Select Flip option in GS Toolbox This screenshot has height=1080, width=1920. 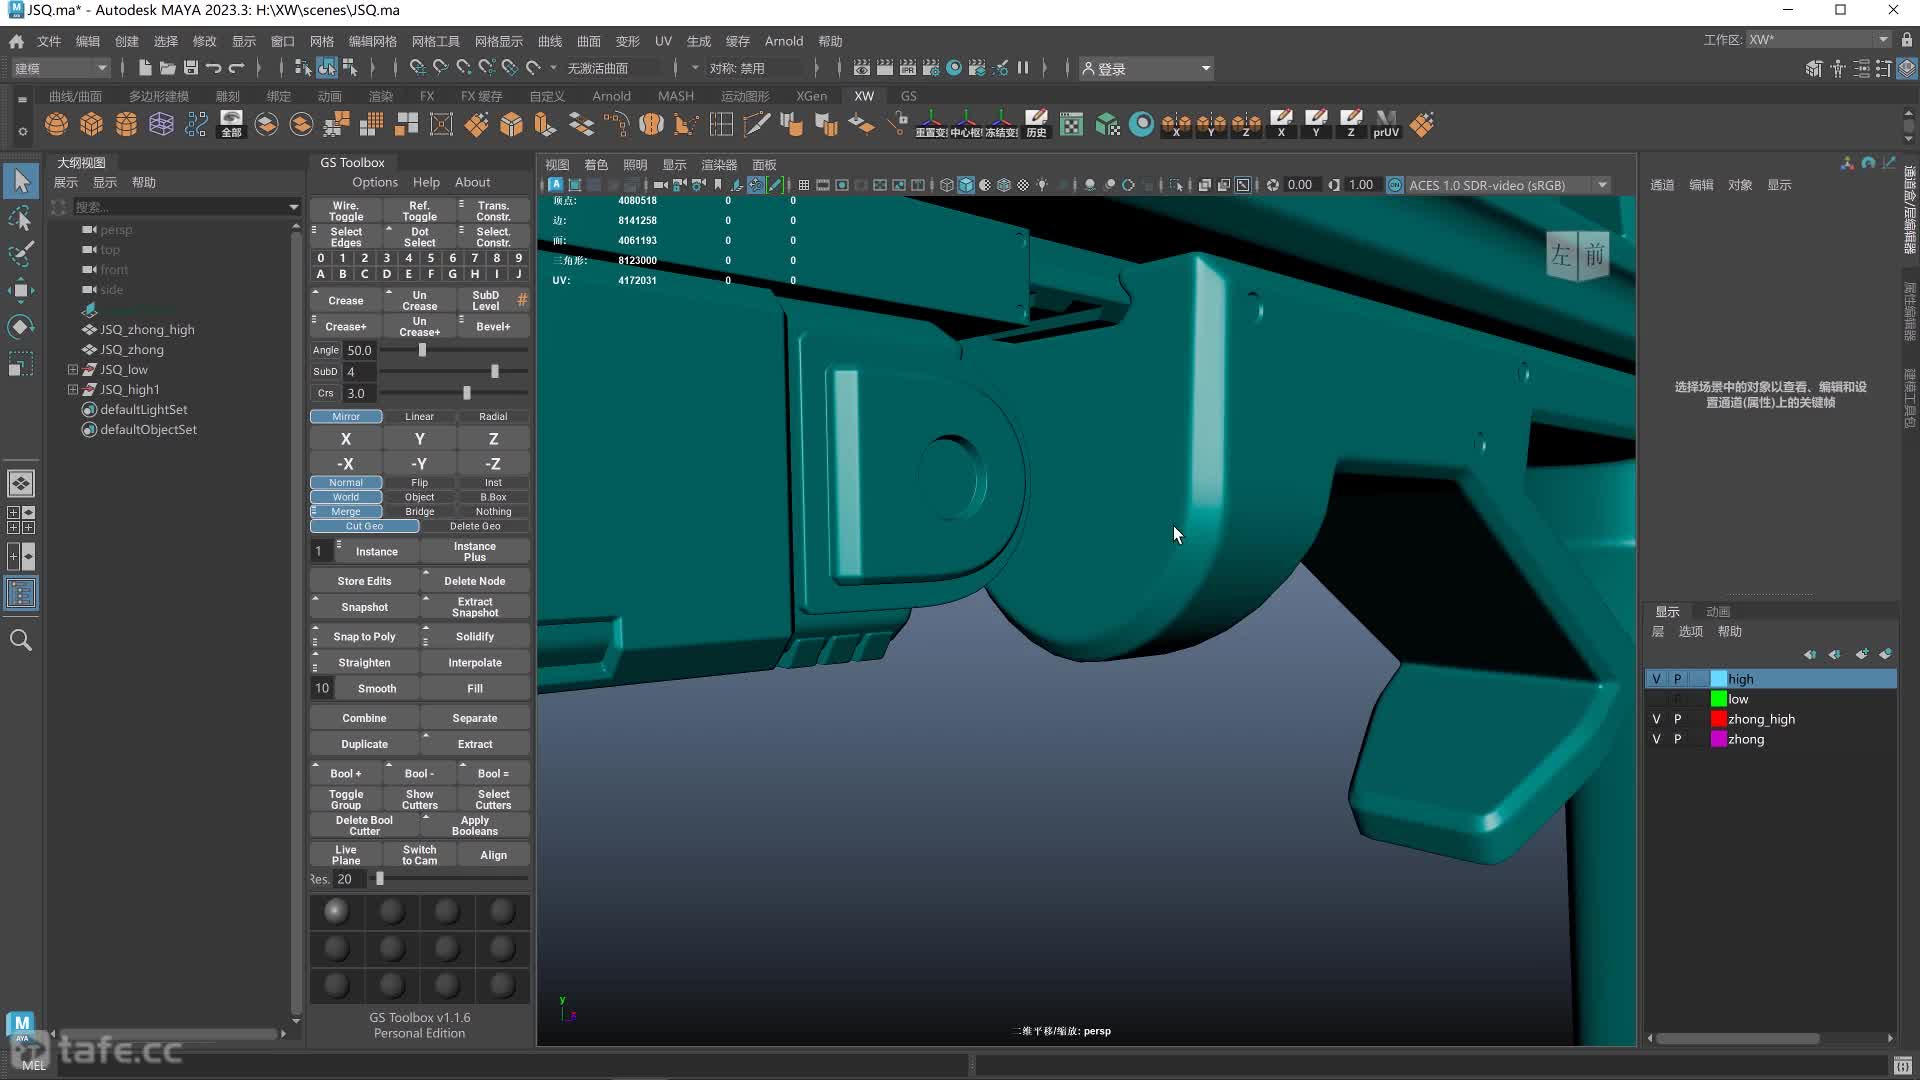(x=419, y=483)
